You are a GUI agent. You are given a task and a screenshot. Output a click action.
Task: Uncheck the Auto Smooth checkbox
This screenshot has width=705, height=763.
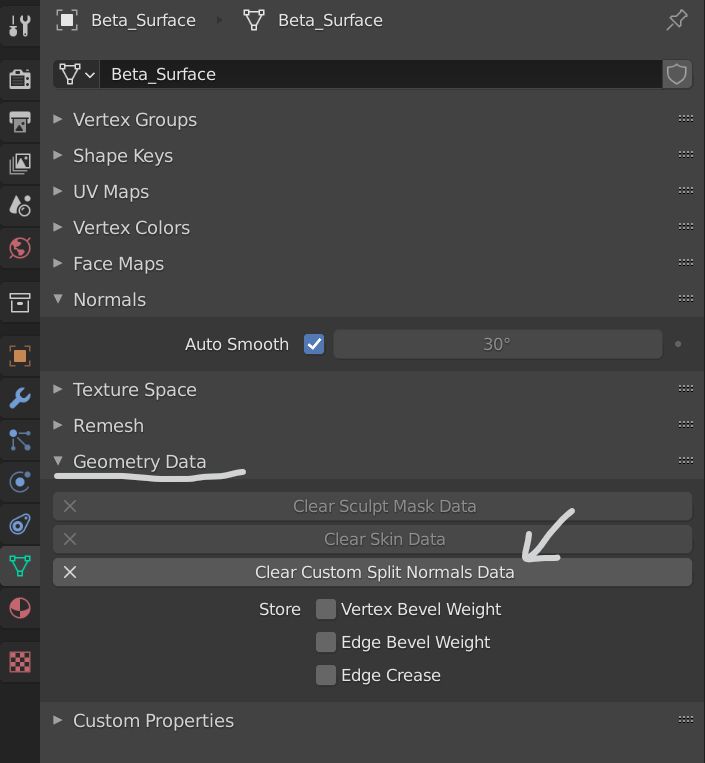tap(314, 344)
